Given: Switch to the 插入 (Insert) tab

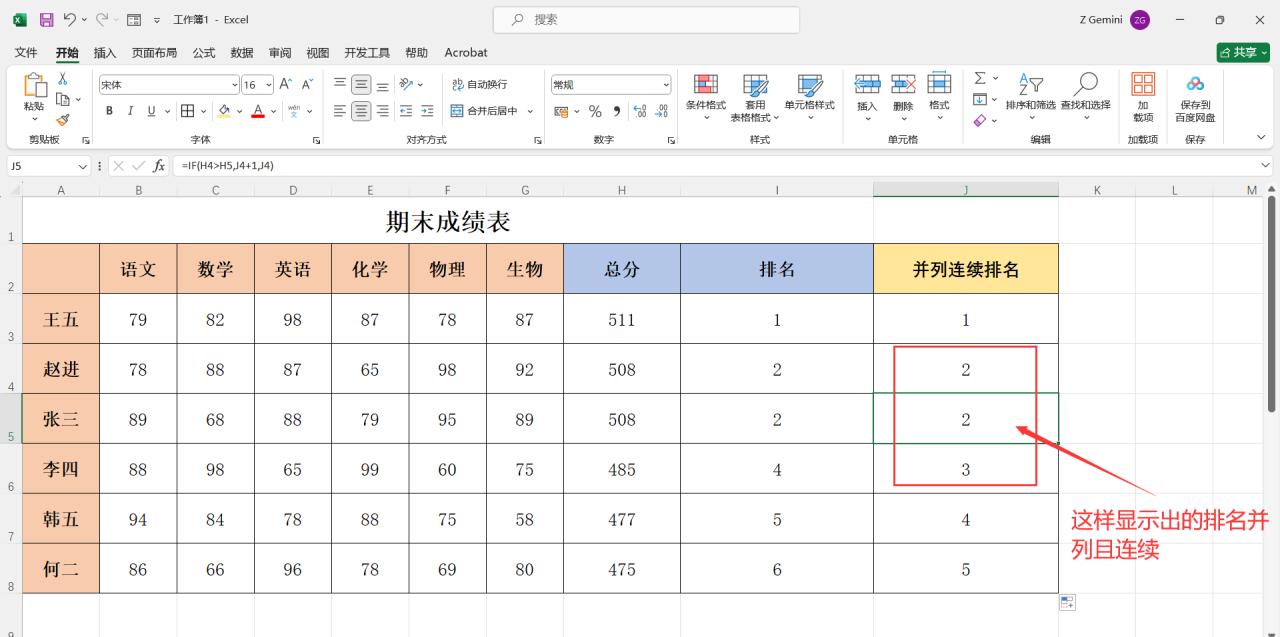Looking at the screenshot, I should coord(105,52).
